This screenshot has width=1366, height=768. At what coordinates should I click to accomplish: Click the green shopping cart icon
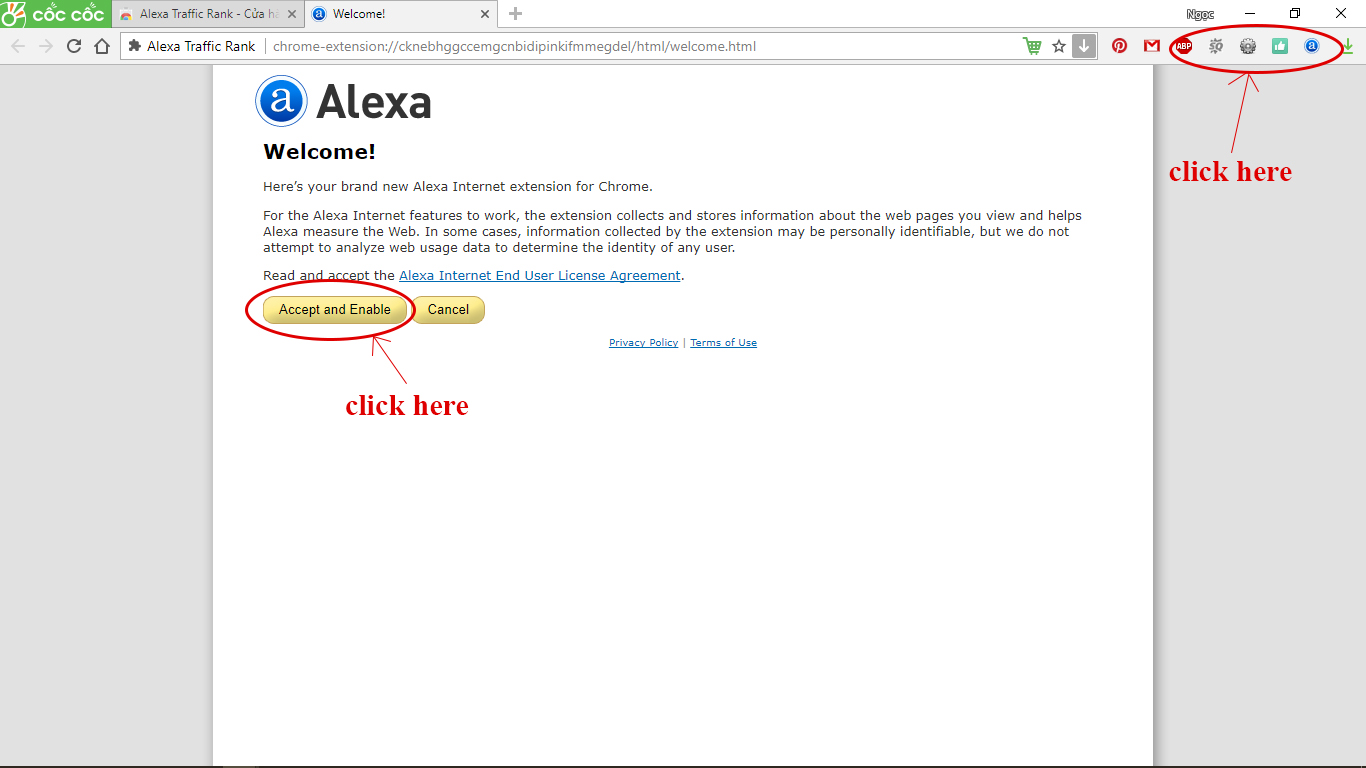[1032, 46]
